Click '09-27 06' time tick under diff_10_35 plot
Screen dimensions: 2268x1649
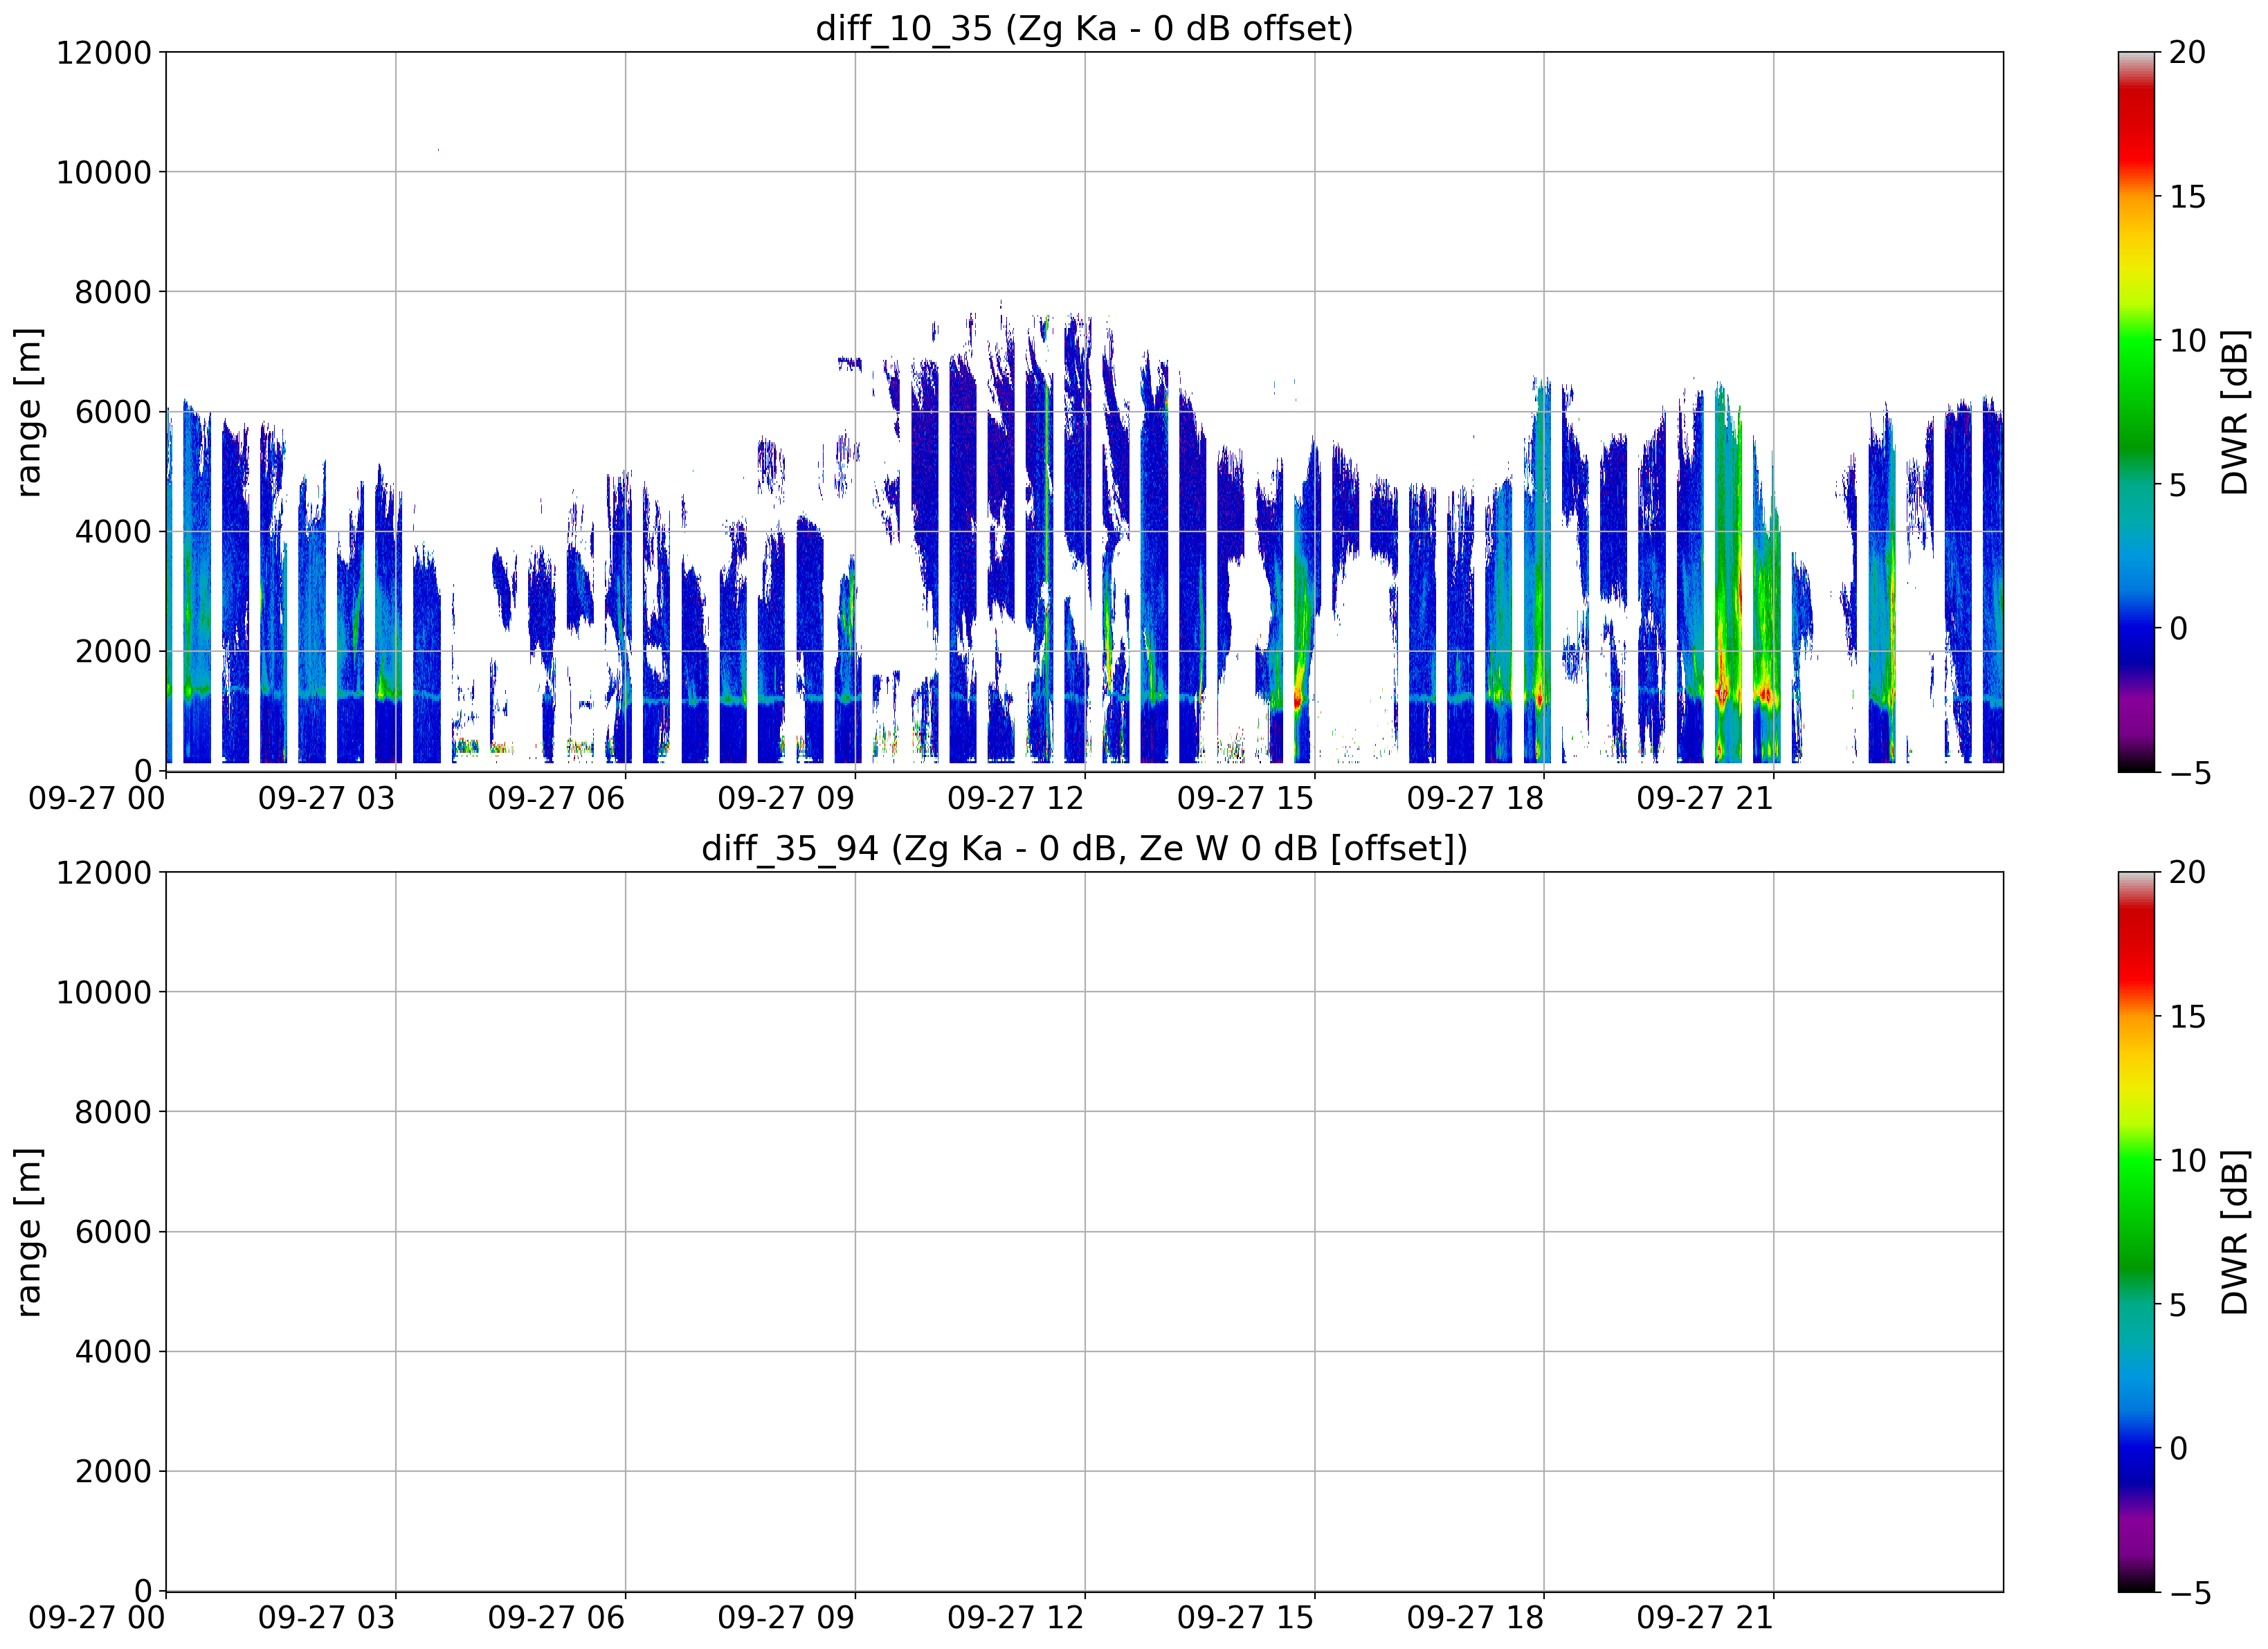coord(556,799)
